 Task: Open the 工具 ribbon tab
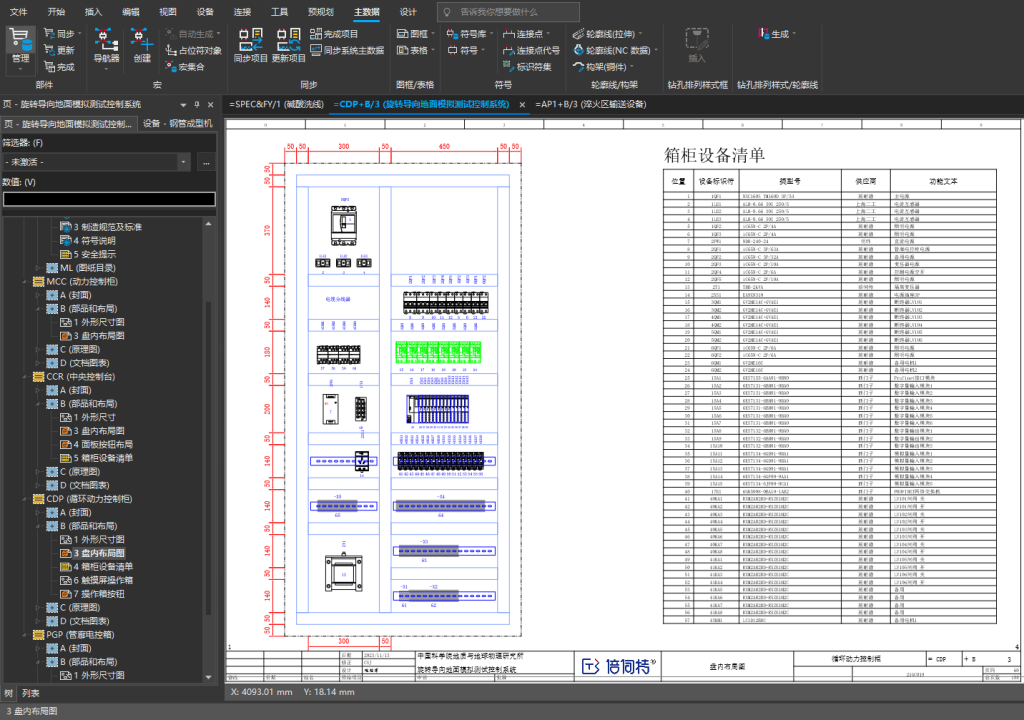[x=280, y=12]
